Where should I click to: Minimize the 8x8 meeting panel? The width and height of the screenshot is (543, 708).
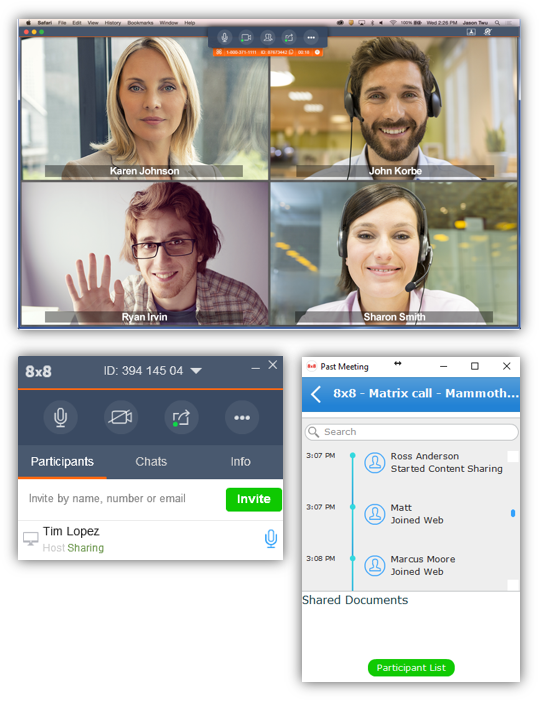tap(255, 368)
